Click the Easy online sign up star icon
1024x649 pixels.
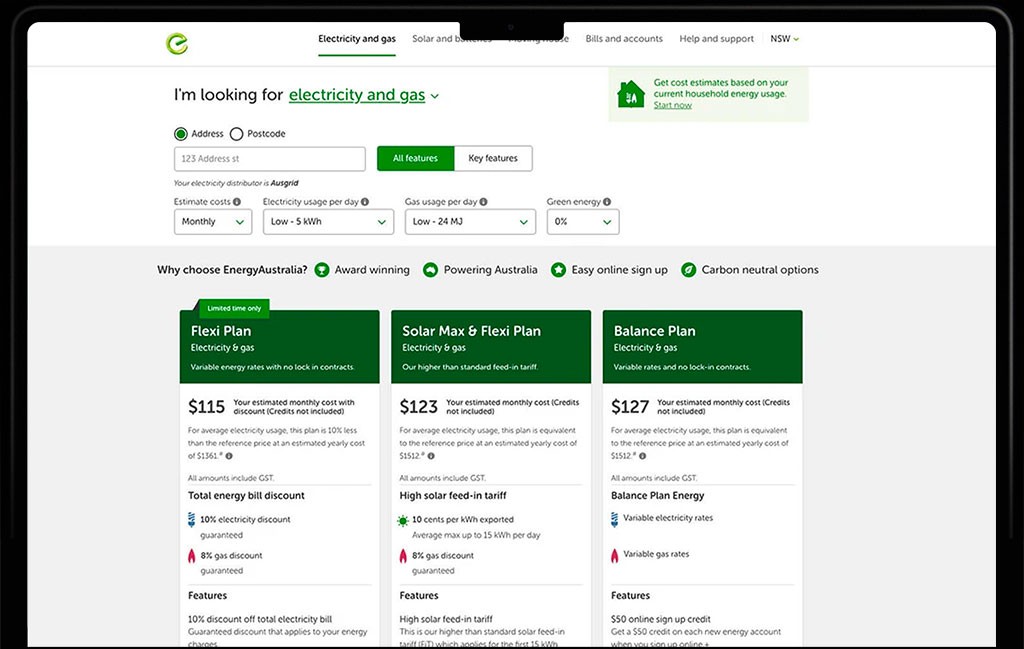tap(558, 270)
